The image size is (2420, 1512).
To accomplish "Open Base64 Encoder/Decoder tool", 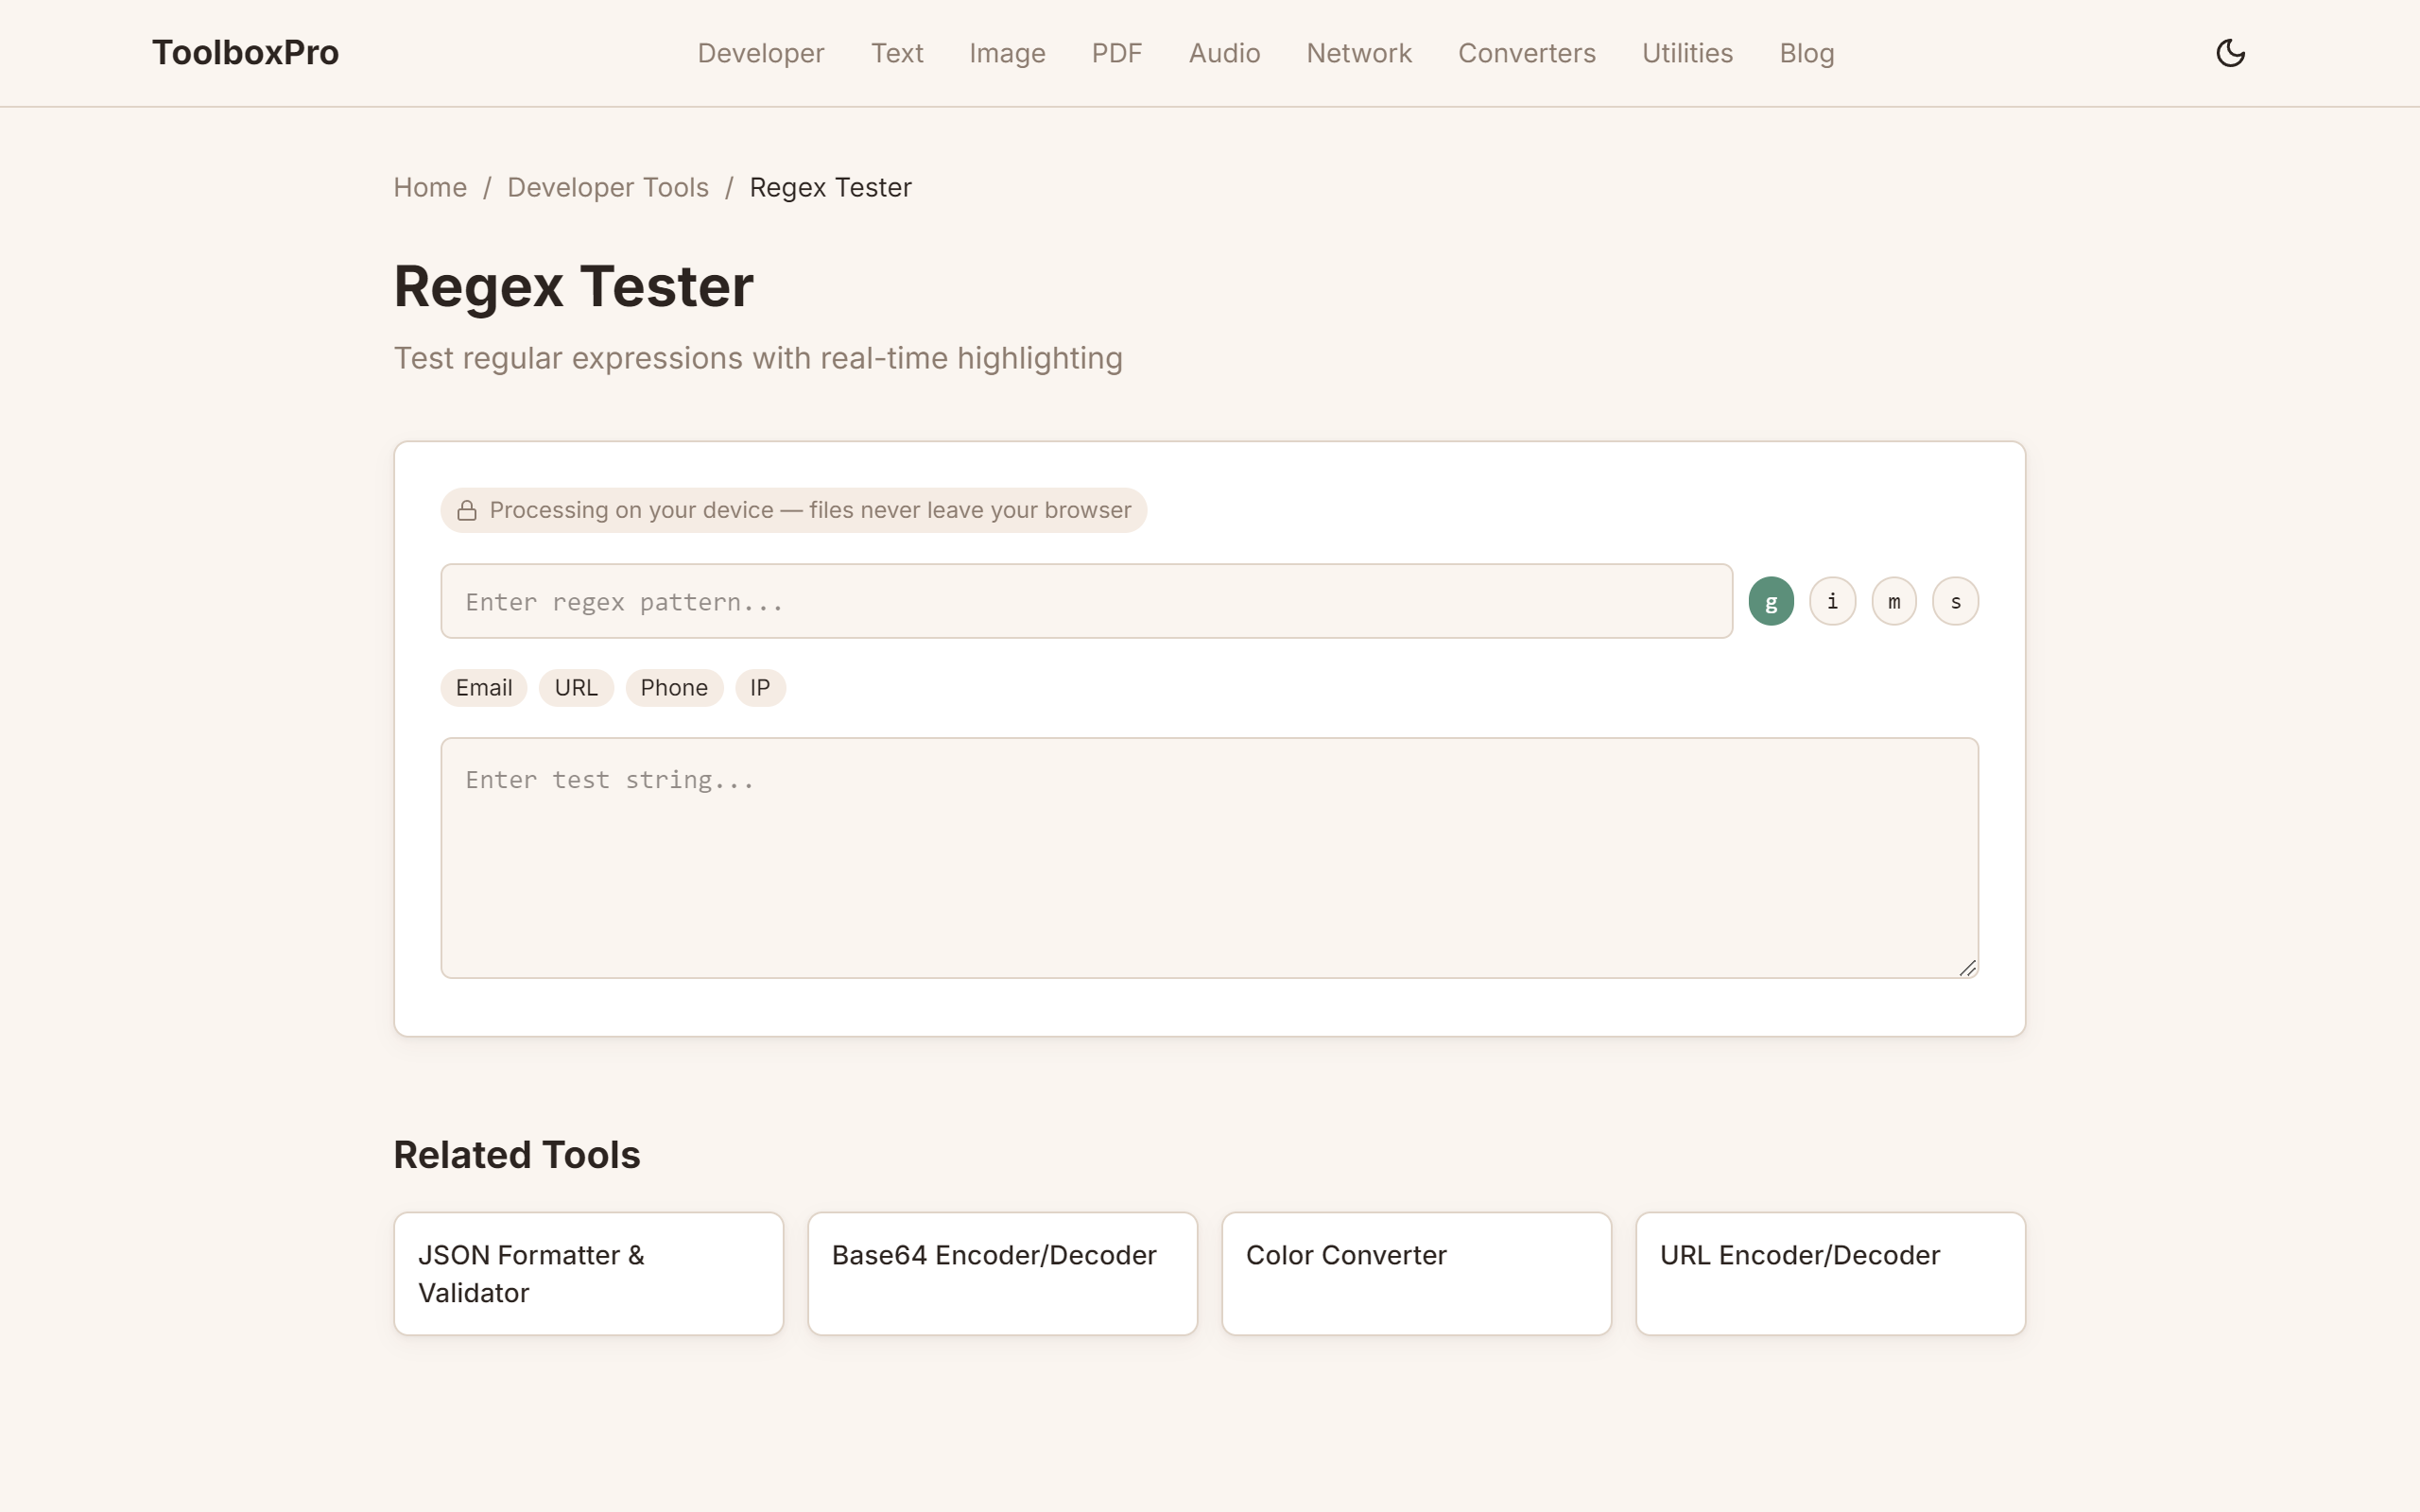I will pos(1002,1273).
